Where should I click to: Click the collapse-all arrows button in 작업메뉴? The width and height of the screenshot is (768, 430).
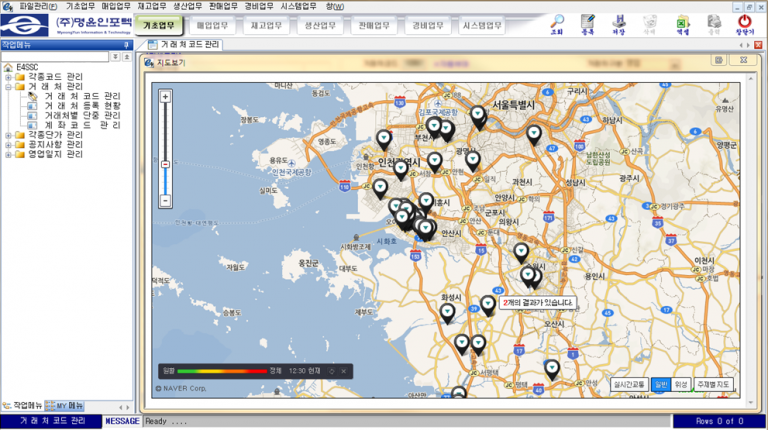point(126,57)
